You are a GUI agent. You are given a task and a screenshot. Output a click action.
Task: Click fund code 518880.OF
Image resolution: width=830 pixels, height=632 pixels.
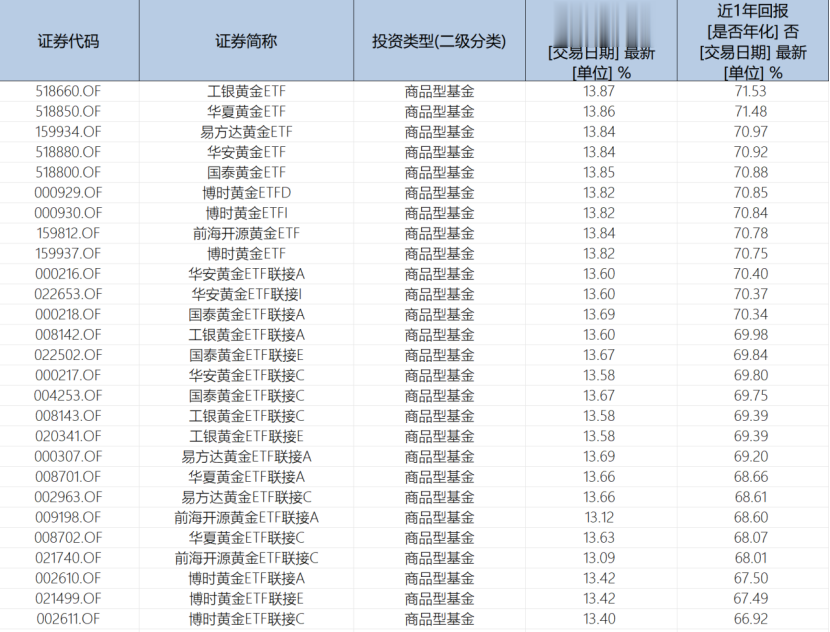coord(68,152)
